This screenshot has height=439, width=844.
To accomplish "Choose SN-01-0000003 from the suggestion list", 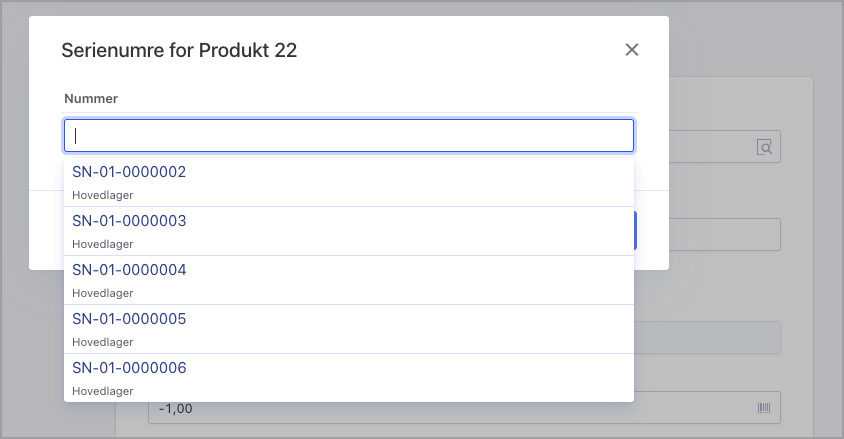I will 129,221.
